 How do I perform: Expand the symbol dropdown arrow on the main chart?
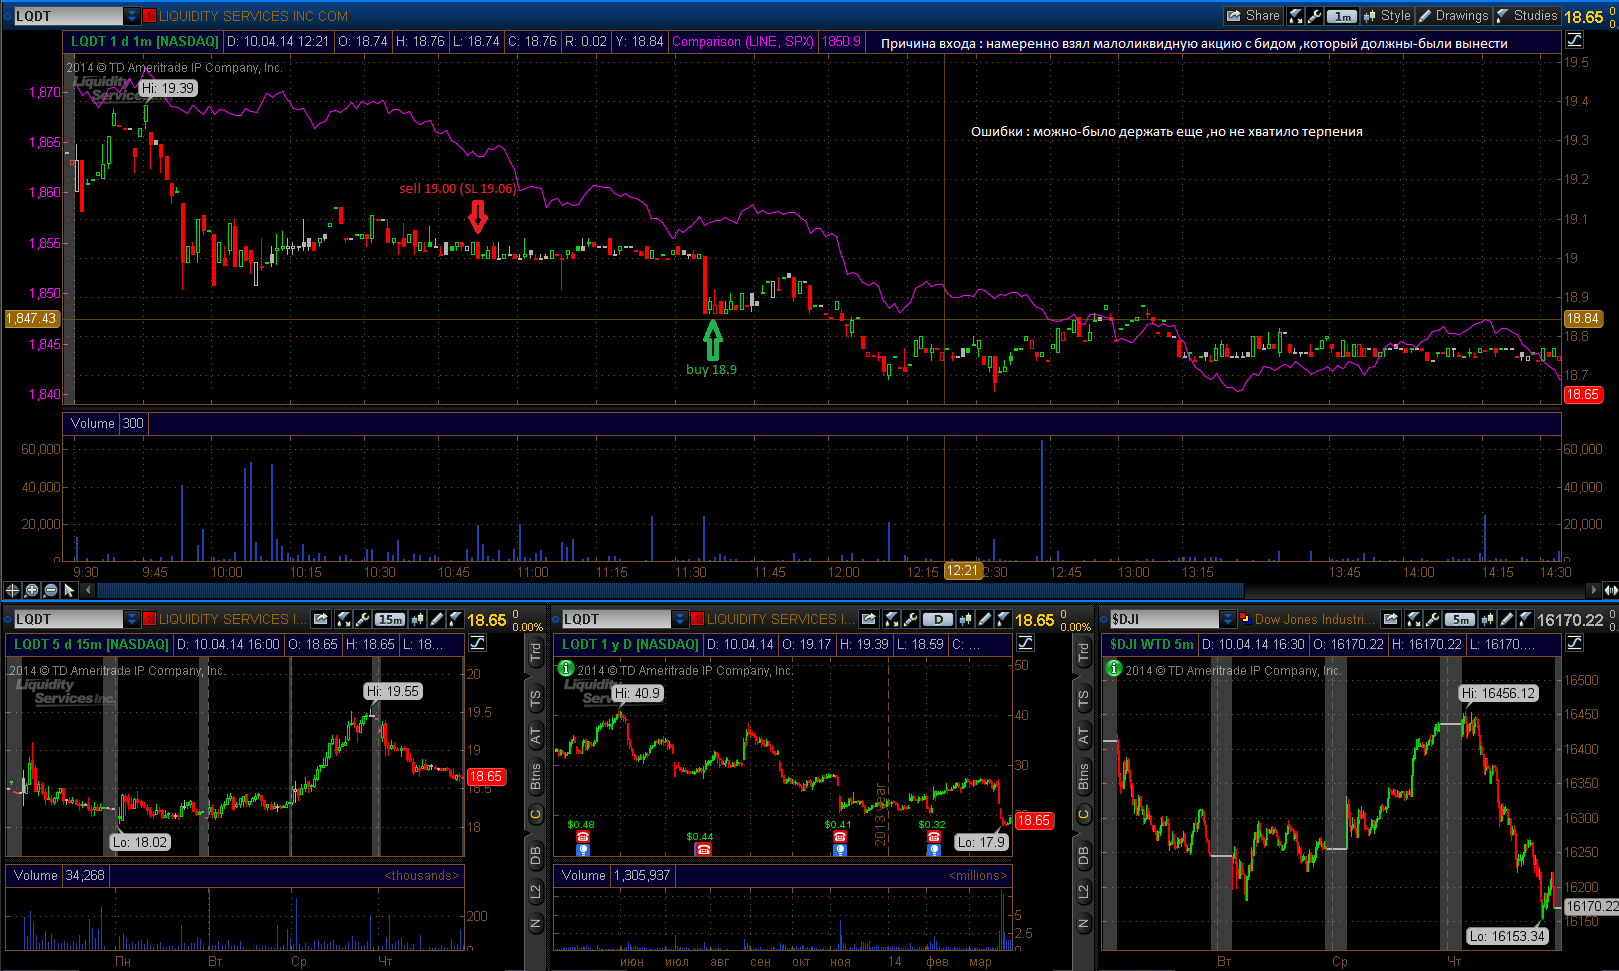click(132, 16)
